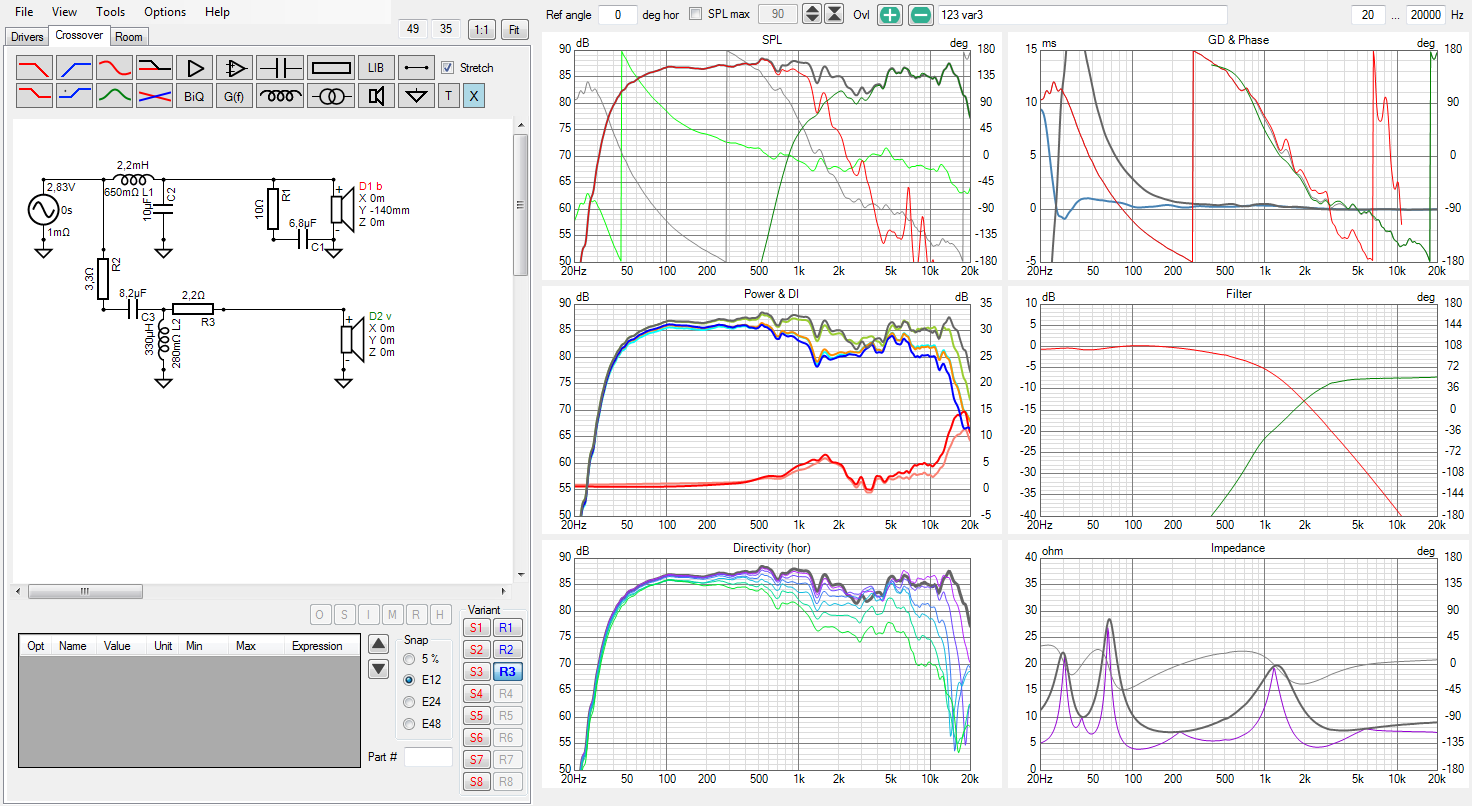Screen dimensions: 1472x806
Task: Add a BiQ biquad block
Action: tap(195, 96)
